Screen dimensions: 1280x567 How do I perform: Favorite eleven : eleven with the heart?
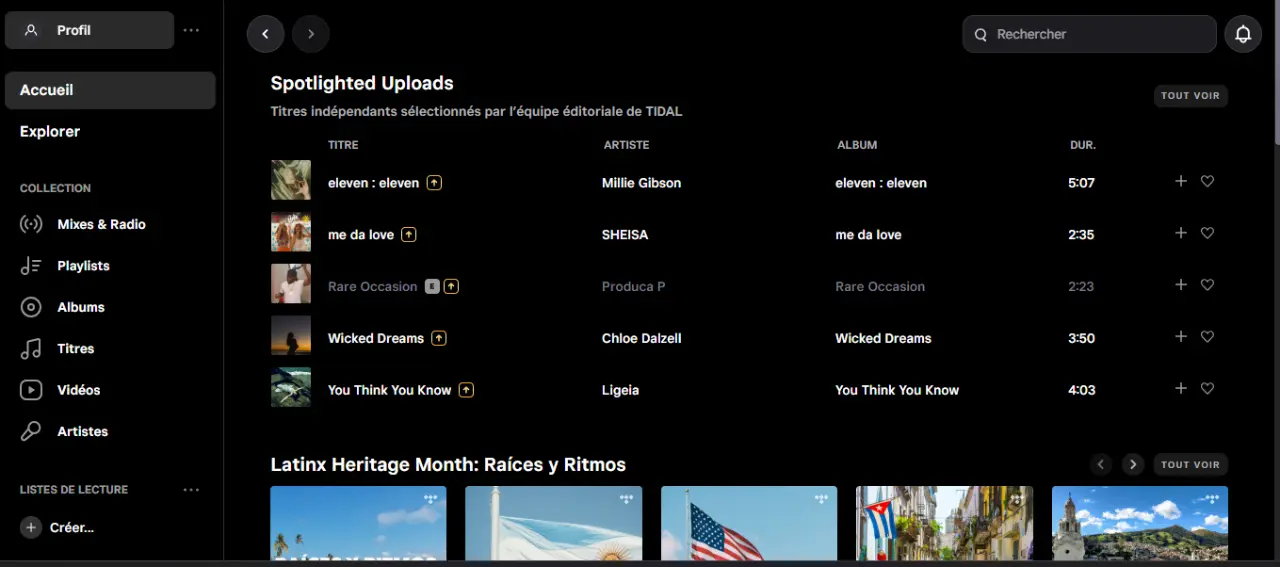(1207, 181)
